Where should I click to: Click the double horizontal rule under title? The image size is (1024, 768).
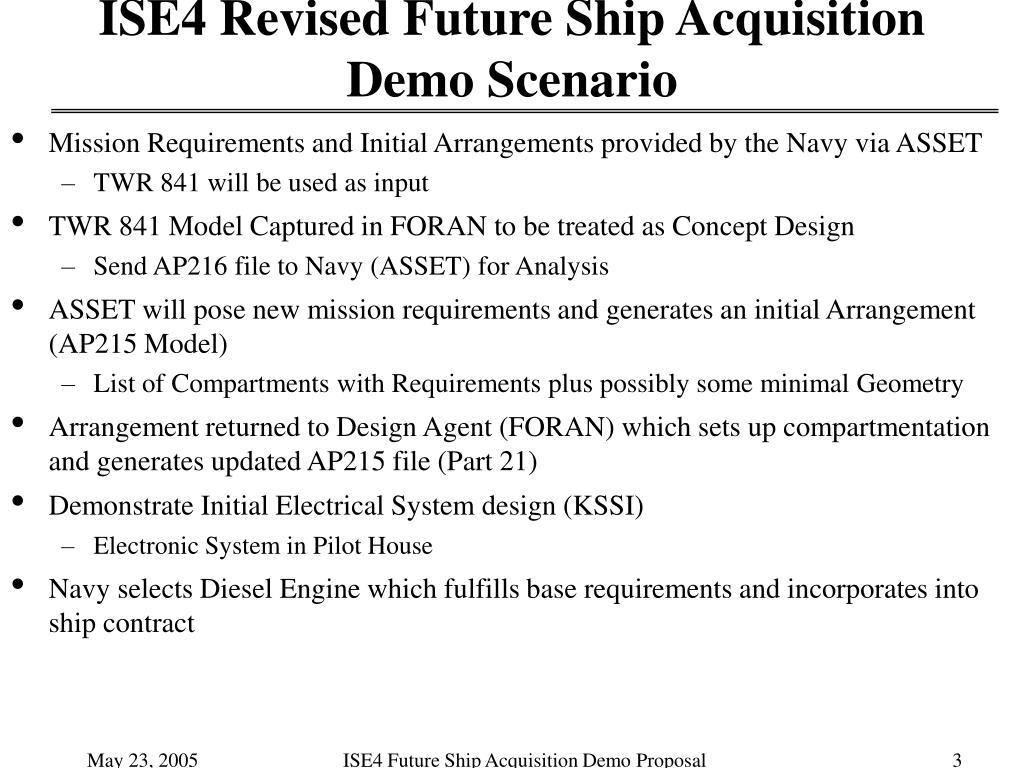[524, 112]
